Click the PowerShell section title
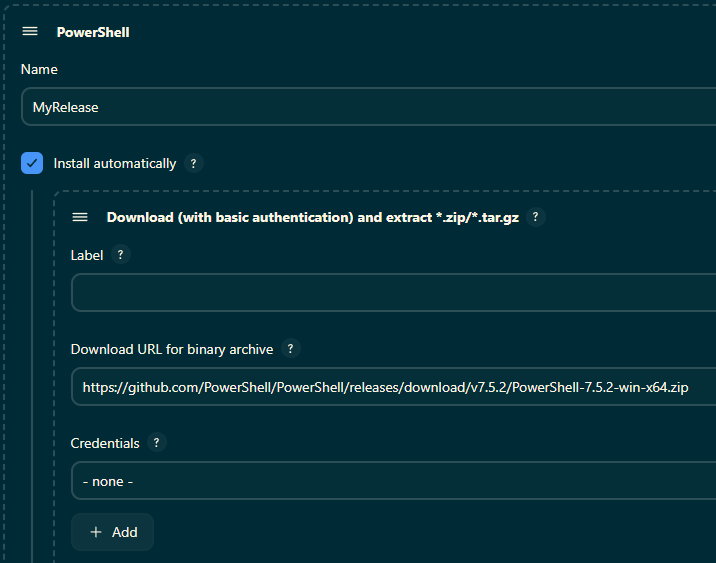The width and height of the screenshot is (716, 563). coord(93,32)
